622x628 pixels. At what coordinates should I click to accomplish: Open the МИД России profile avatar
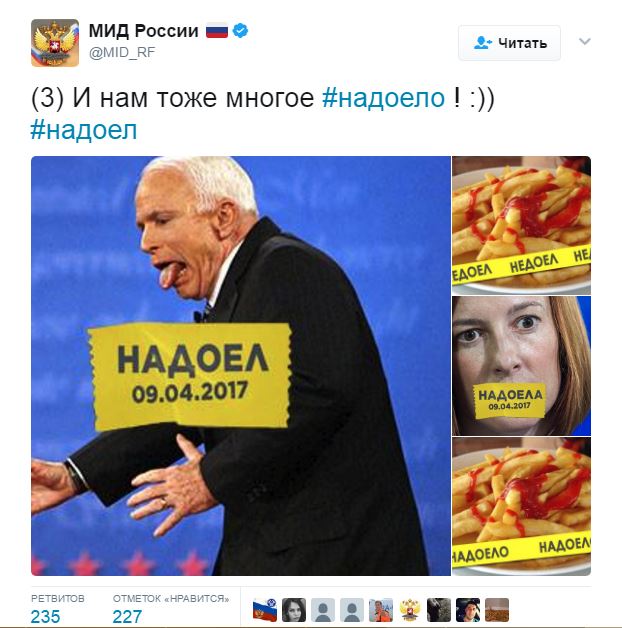coord(55,42)
